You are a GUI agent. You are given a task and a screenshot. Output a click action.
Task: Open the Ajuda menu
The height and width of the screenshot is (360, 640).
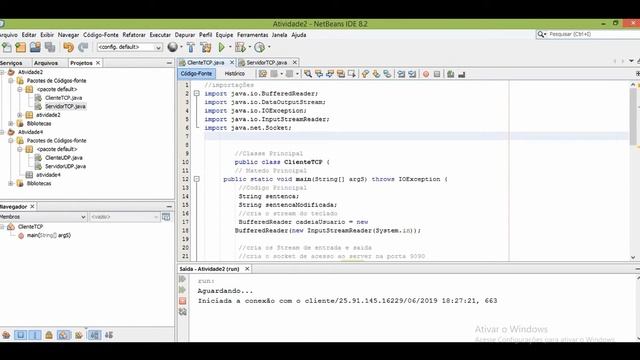click(x=299, y=35)
